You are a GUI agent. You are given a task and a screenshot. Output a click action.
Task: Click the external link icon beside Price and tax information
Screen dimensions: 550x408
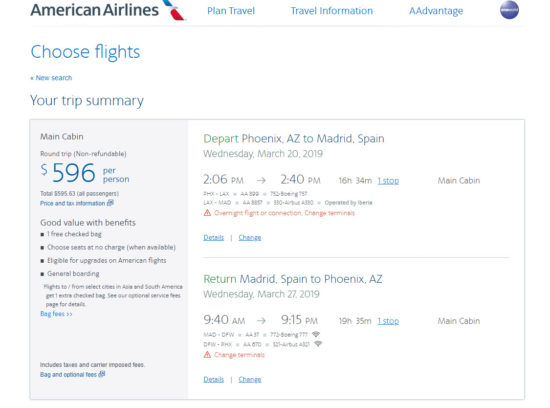[110, 203]
